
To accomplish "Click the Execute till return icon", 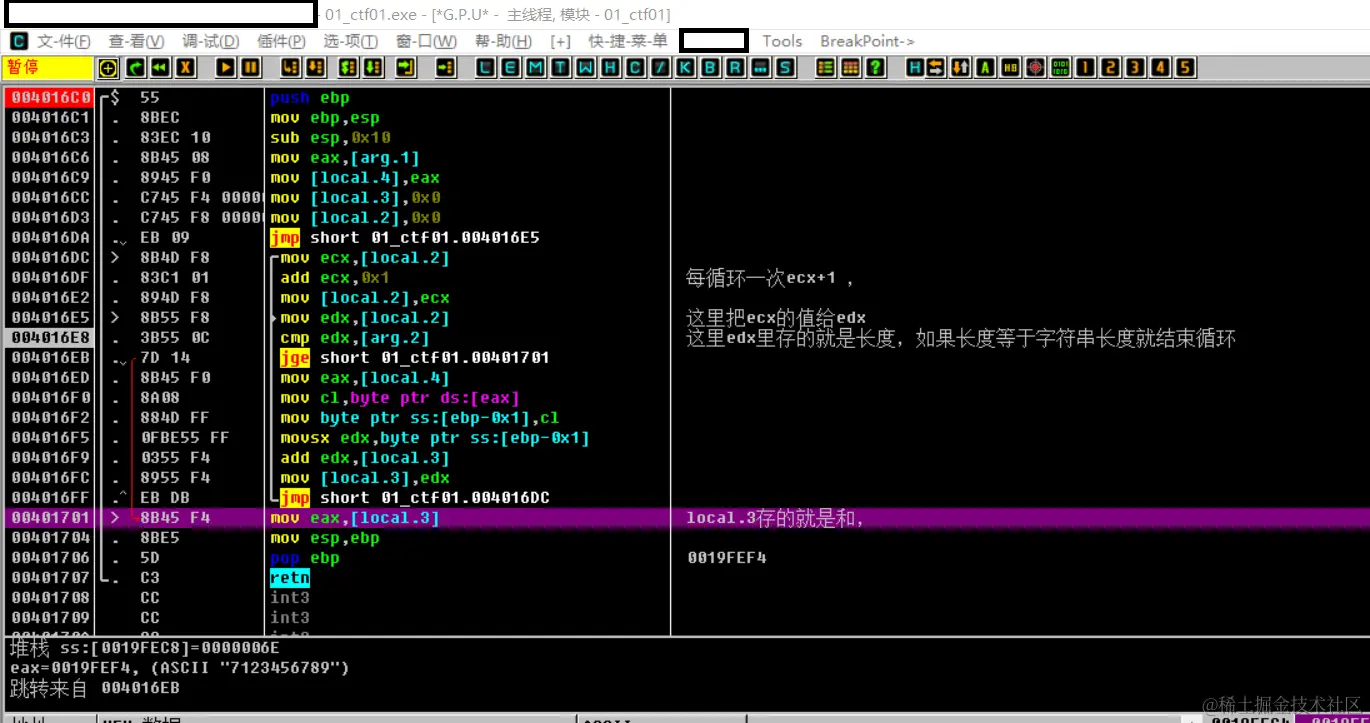I will point(406,68).
